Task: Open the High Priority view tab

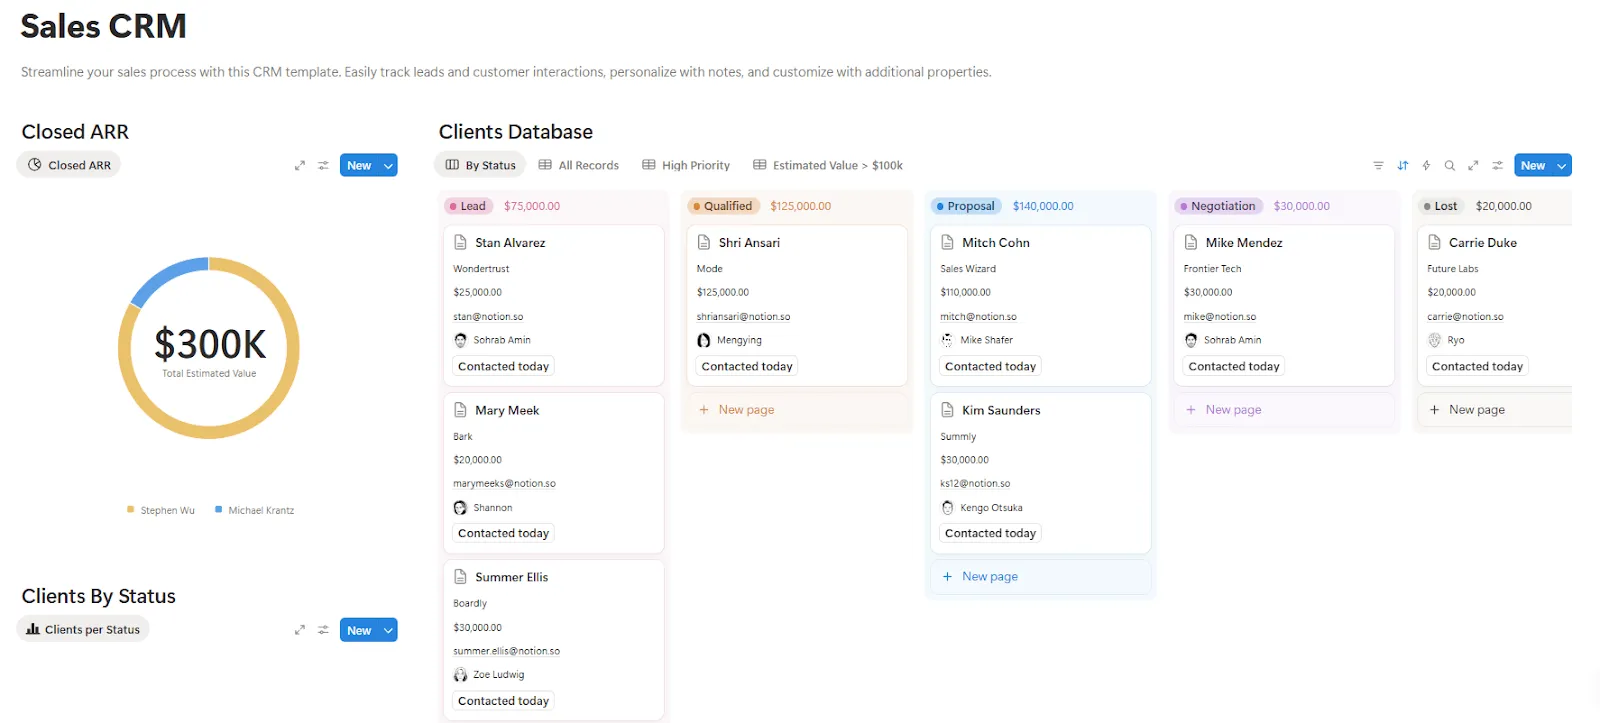Action: pos(686,165)
